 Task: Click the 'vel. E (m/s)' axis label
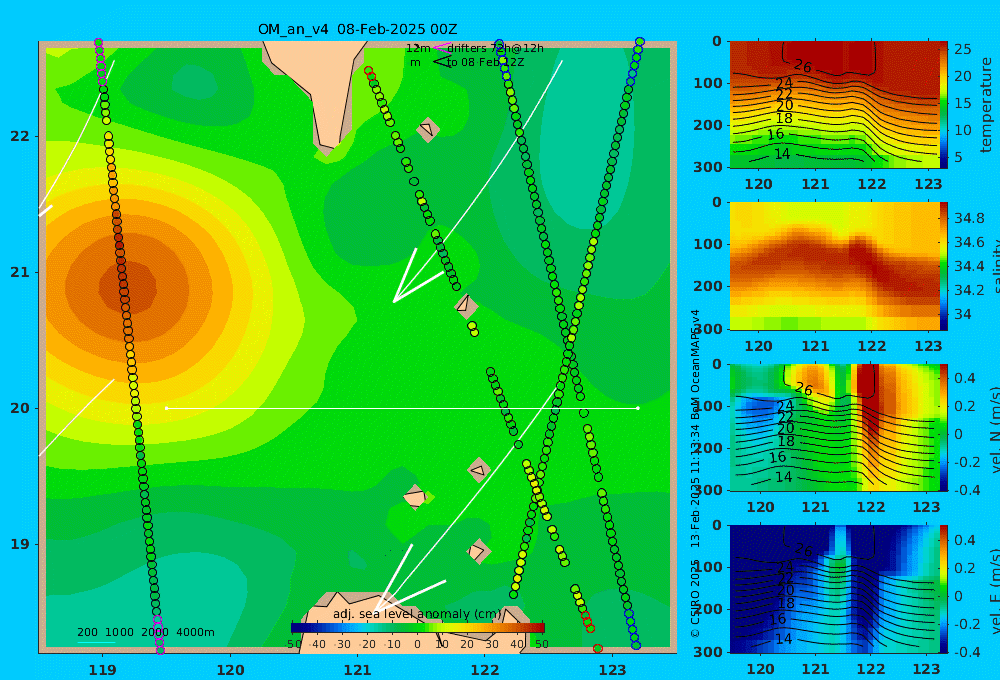[994, 591]
